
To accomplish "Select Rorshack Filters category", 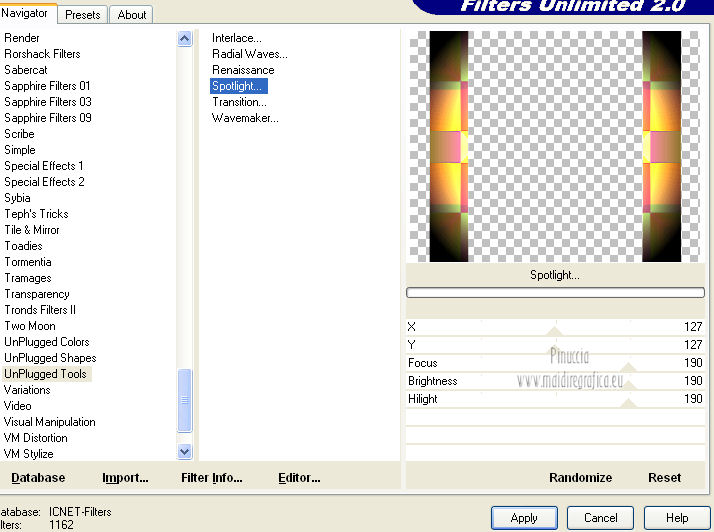I will 42,54.
